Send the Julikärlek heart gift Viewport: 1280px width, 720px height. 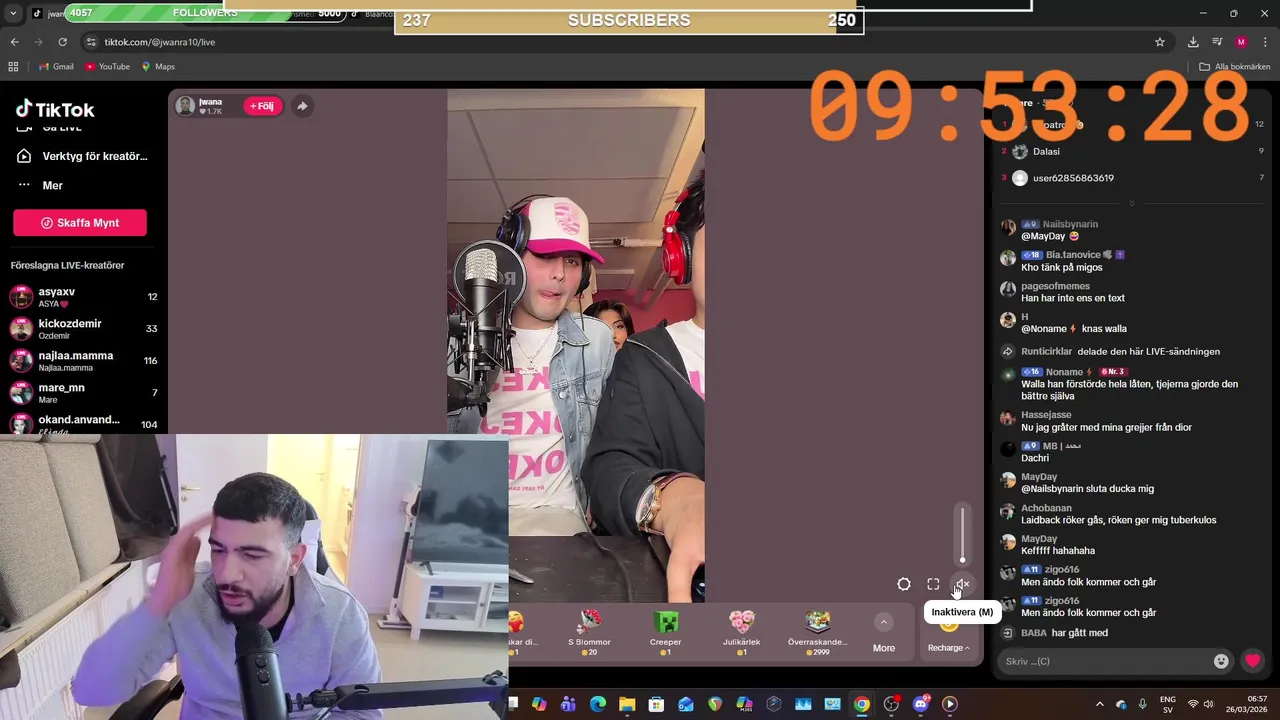[742, 631]
